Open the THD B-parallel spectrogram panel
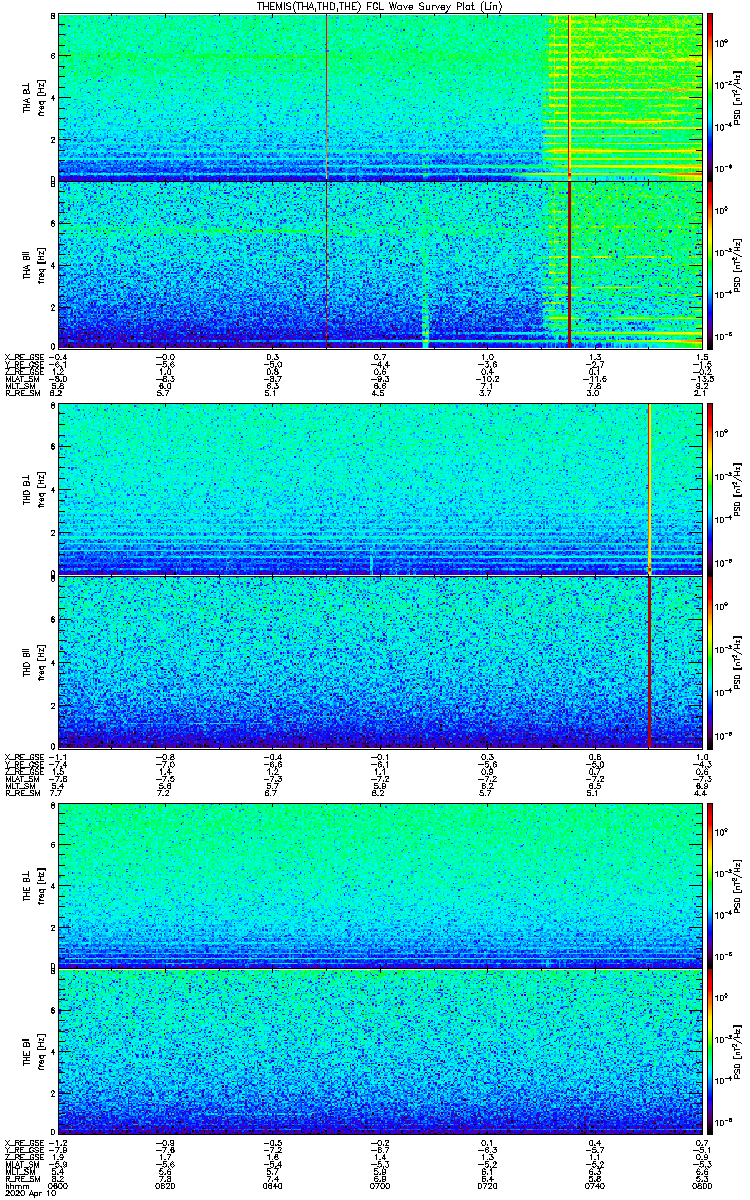 379,662
